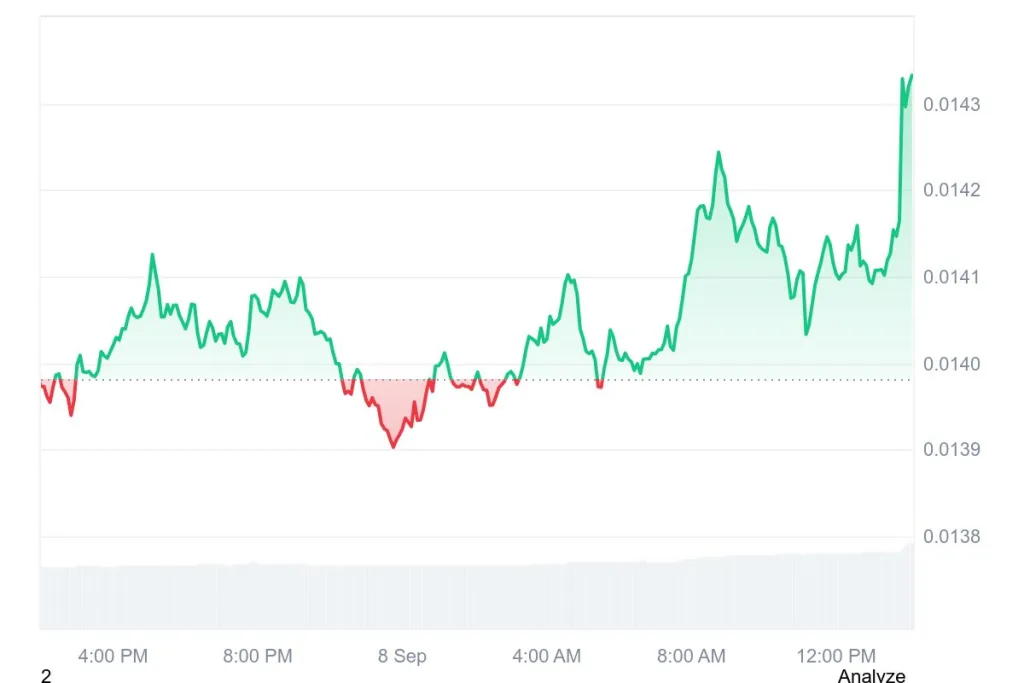Pick the 0.0139 price axis label
Viewport: 1024px width, 683px height.
[952, 449]
